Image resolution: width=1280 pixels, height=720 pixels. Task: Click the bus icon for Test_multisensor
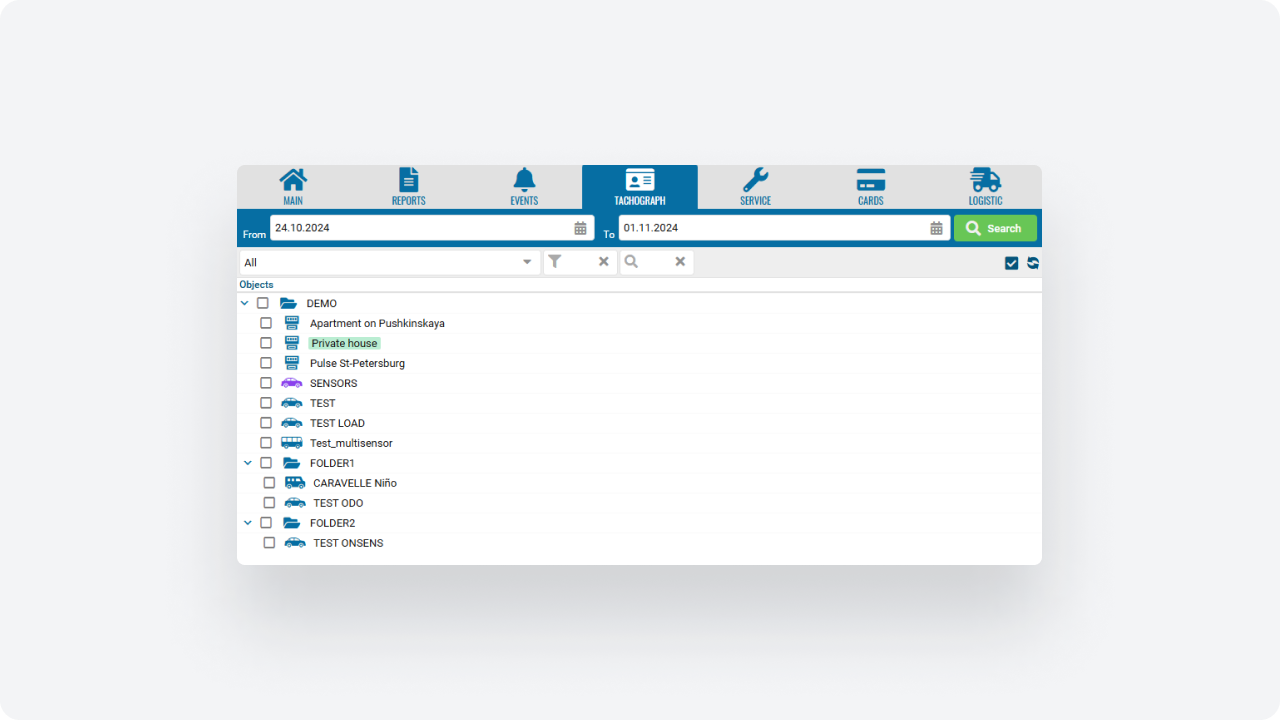click(x=292, y=443)
